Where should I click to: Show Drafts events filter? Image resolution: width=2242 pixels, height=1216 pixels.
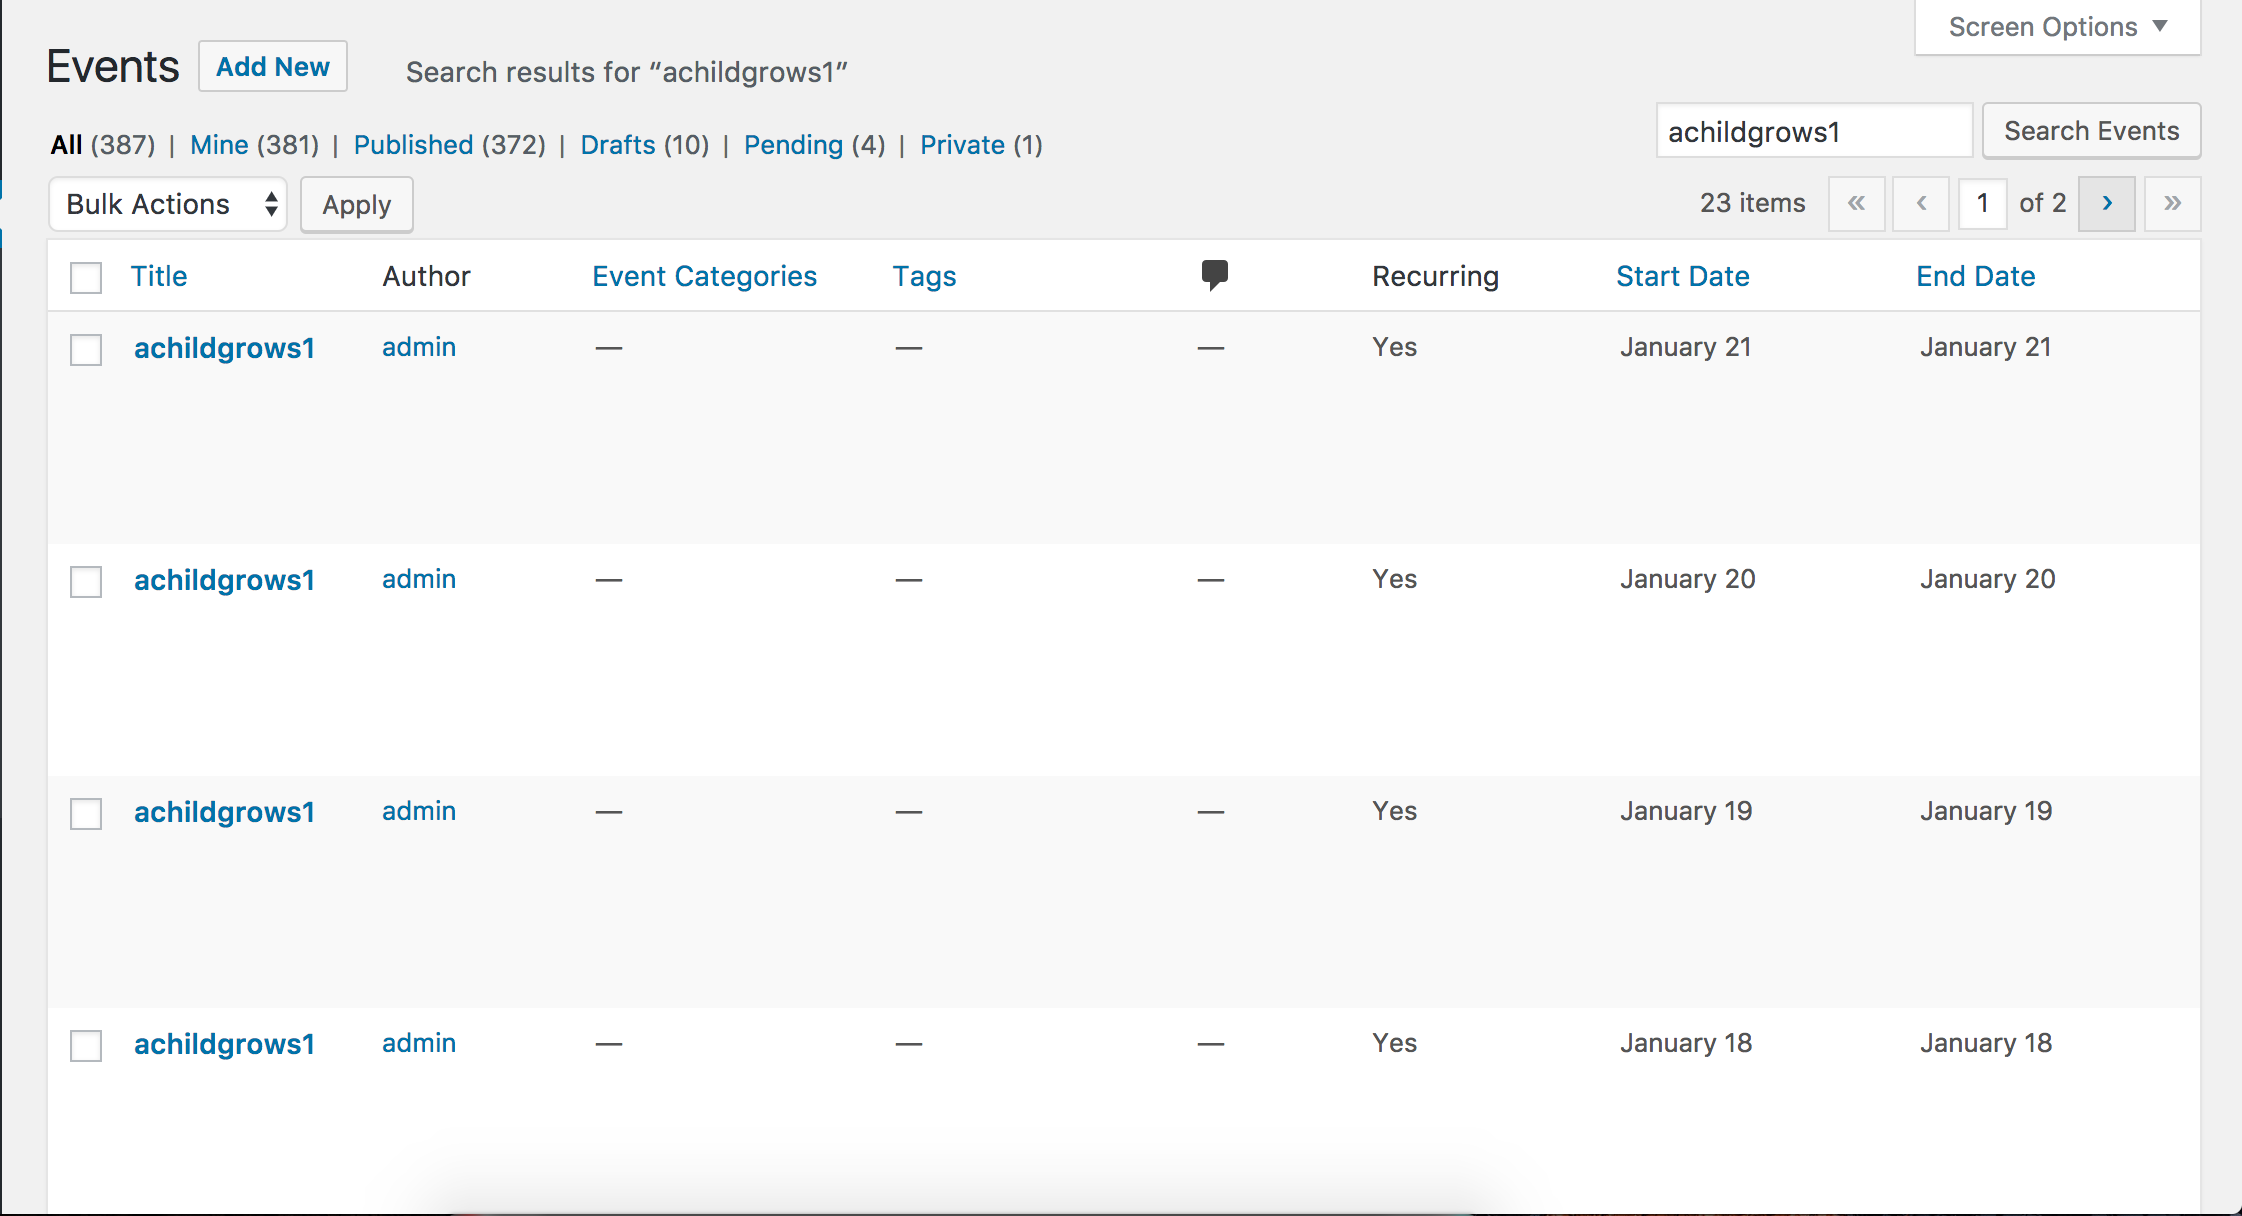point(617,145)
